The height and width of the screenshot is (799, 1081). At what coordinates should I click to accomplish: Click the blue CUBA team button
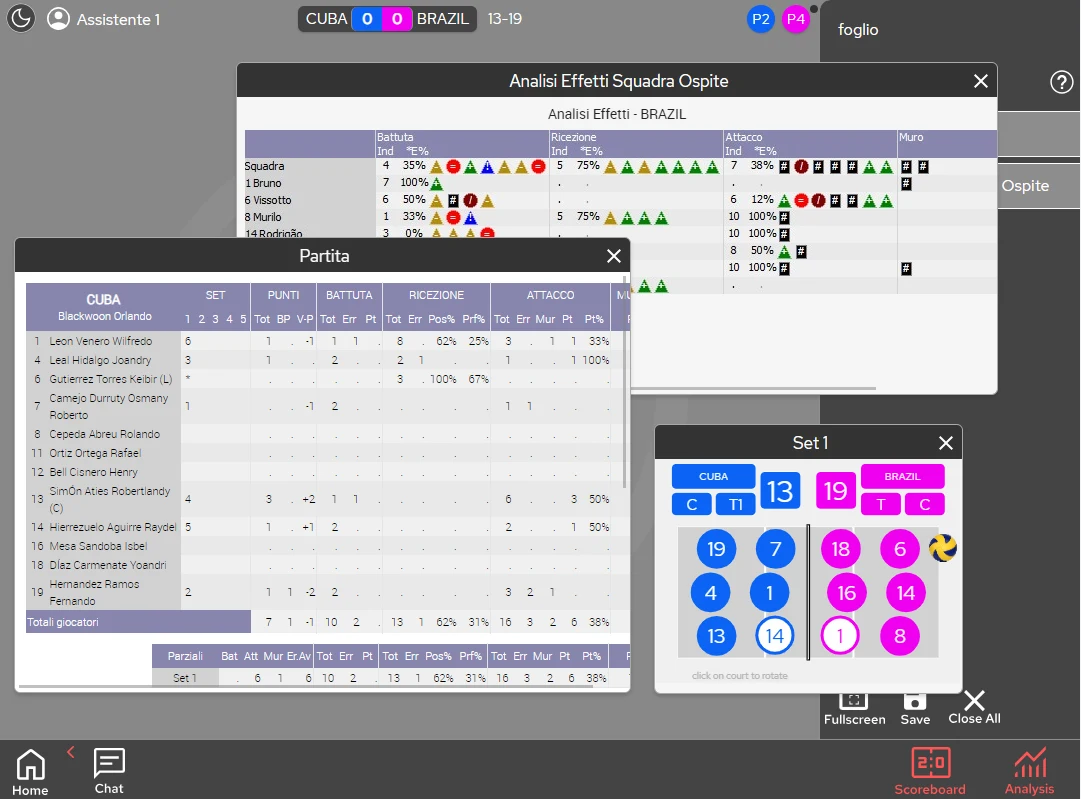(x=714, y=476)
